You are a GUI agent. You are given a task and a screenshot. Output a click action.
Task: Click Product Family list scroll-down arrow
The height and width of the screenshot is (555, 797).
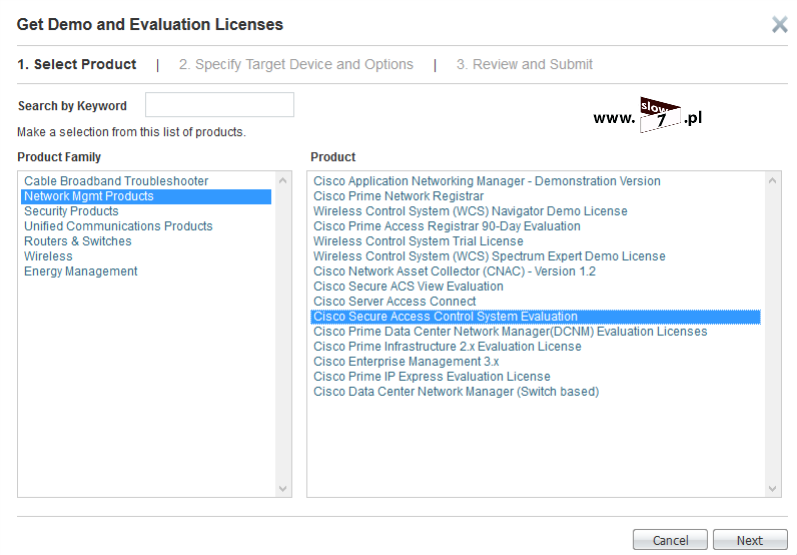tap(283, 489)
